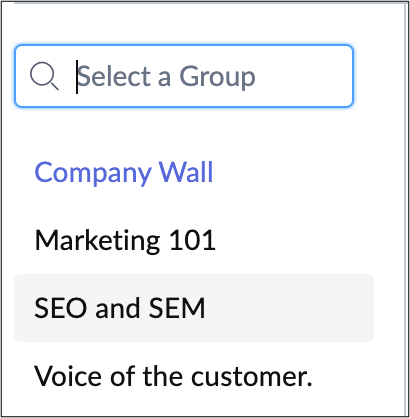
Task: Click the Select a Group placeholder text
Action: pyautogui.click(x=166, y=77)
